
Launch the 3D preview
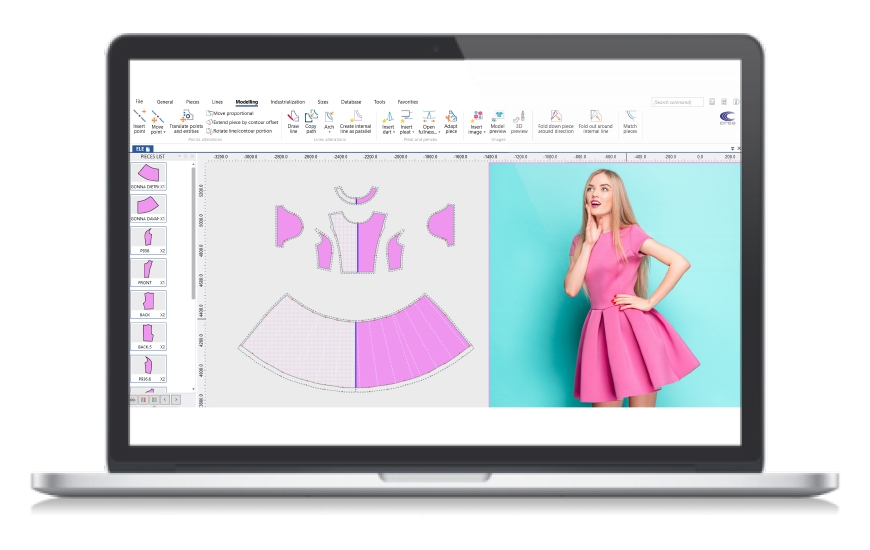coord(518,118)
